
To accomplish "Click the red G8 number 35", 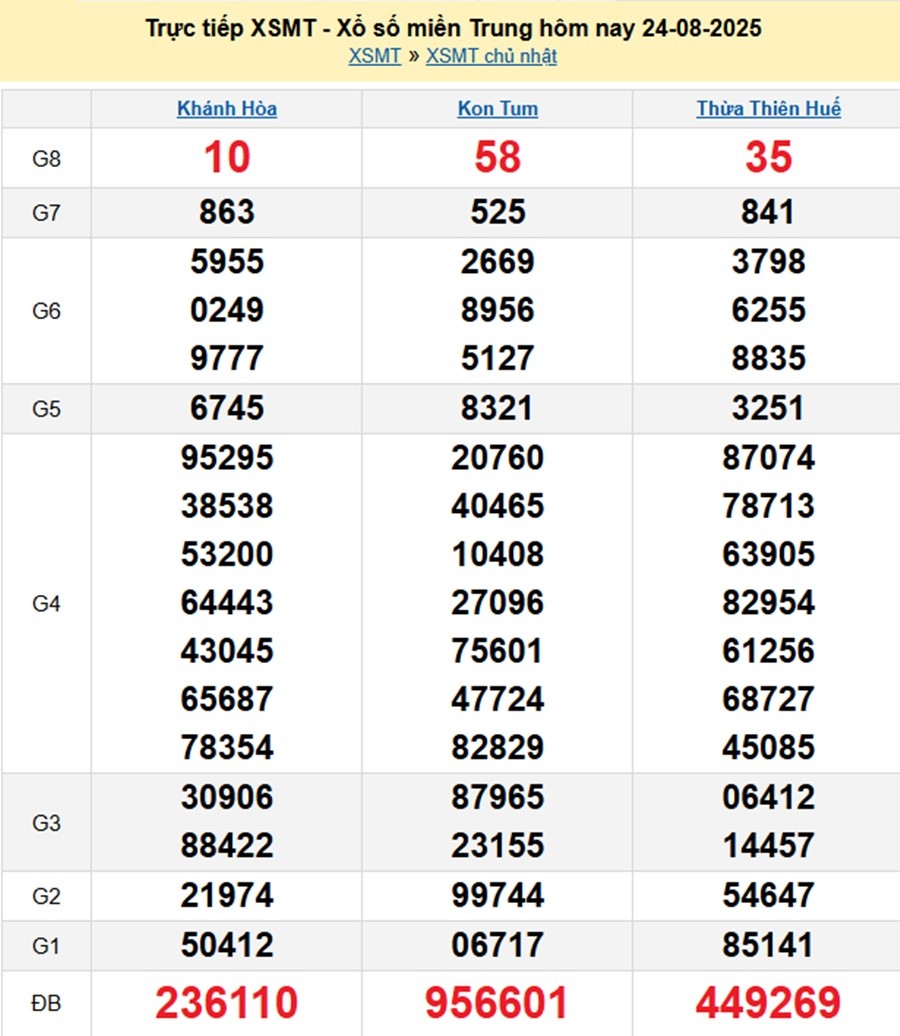I will 768,158.
